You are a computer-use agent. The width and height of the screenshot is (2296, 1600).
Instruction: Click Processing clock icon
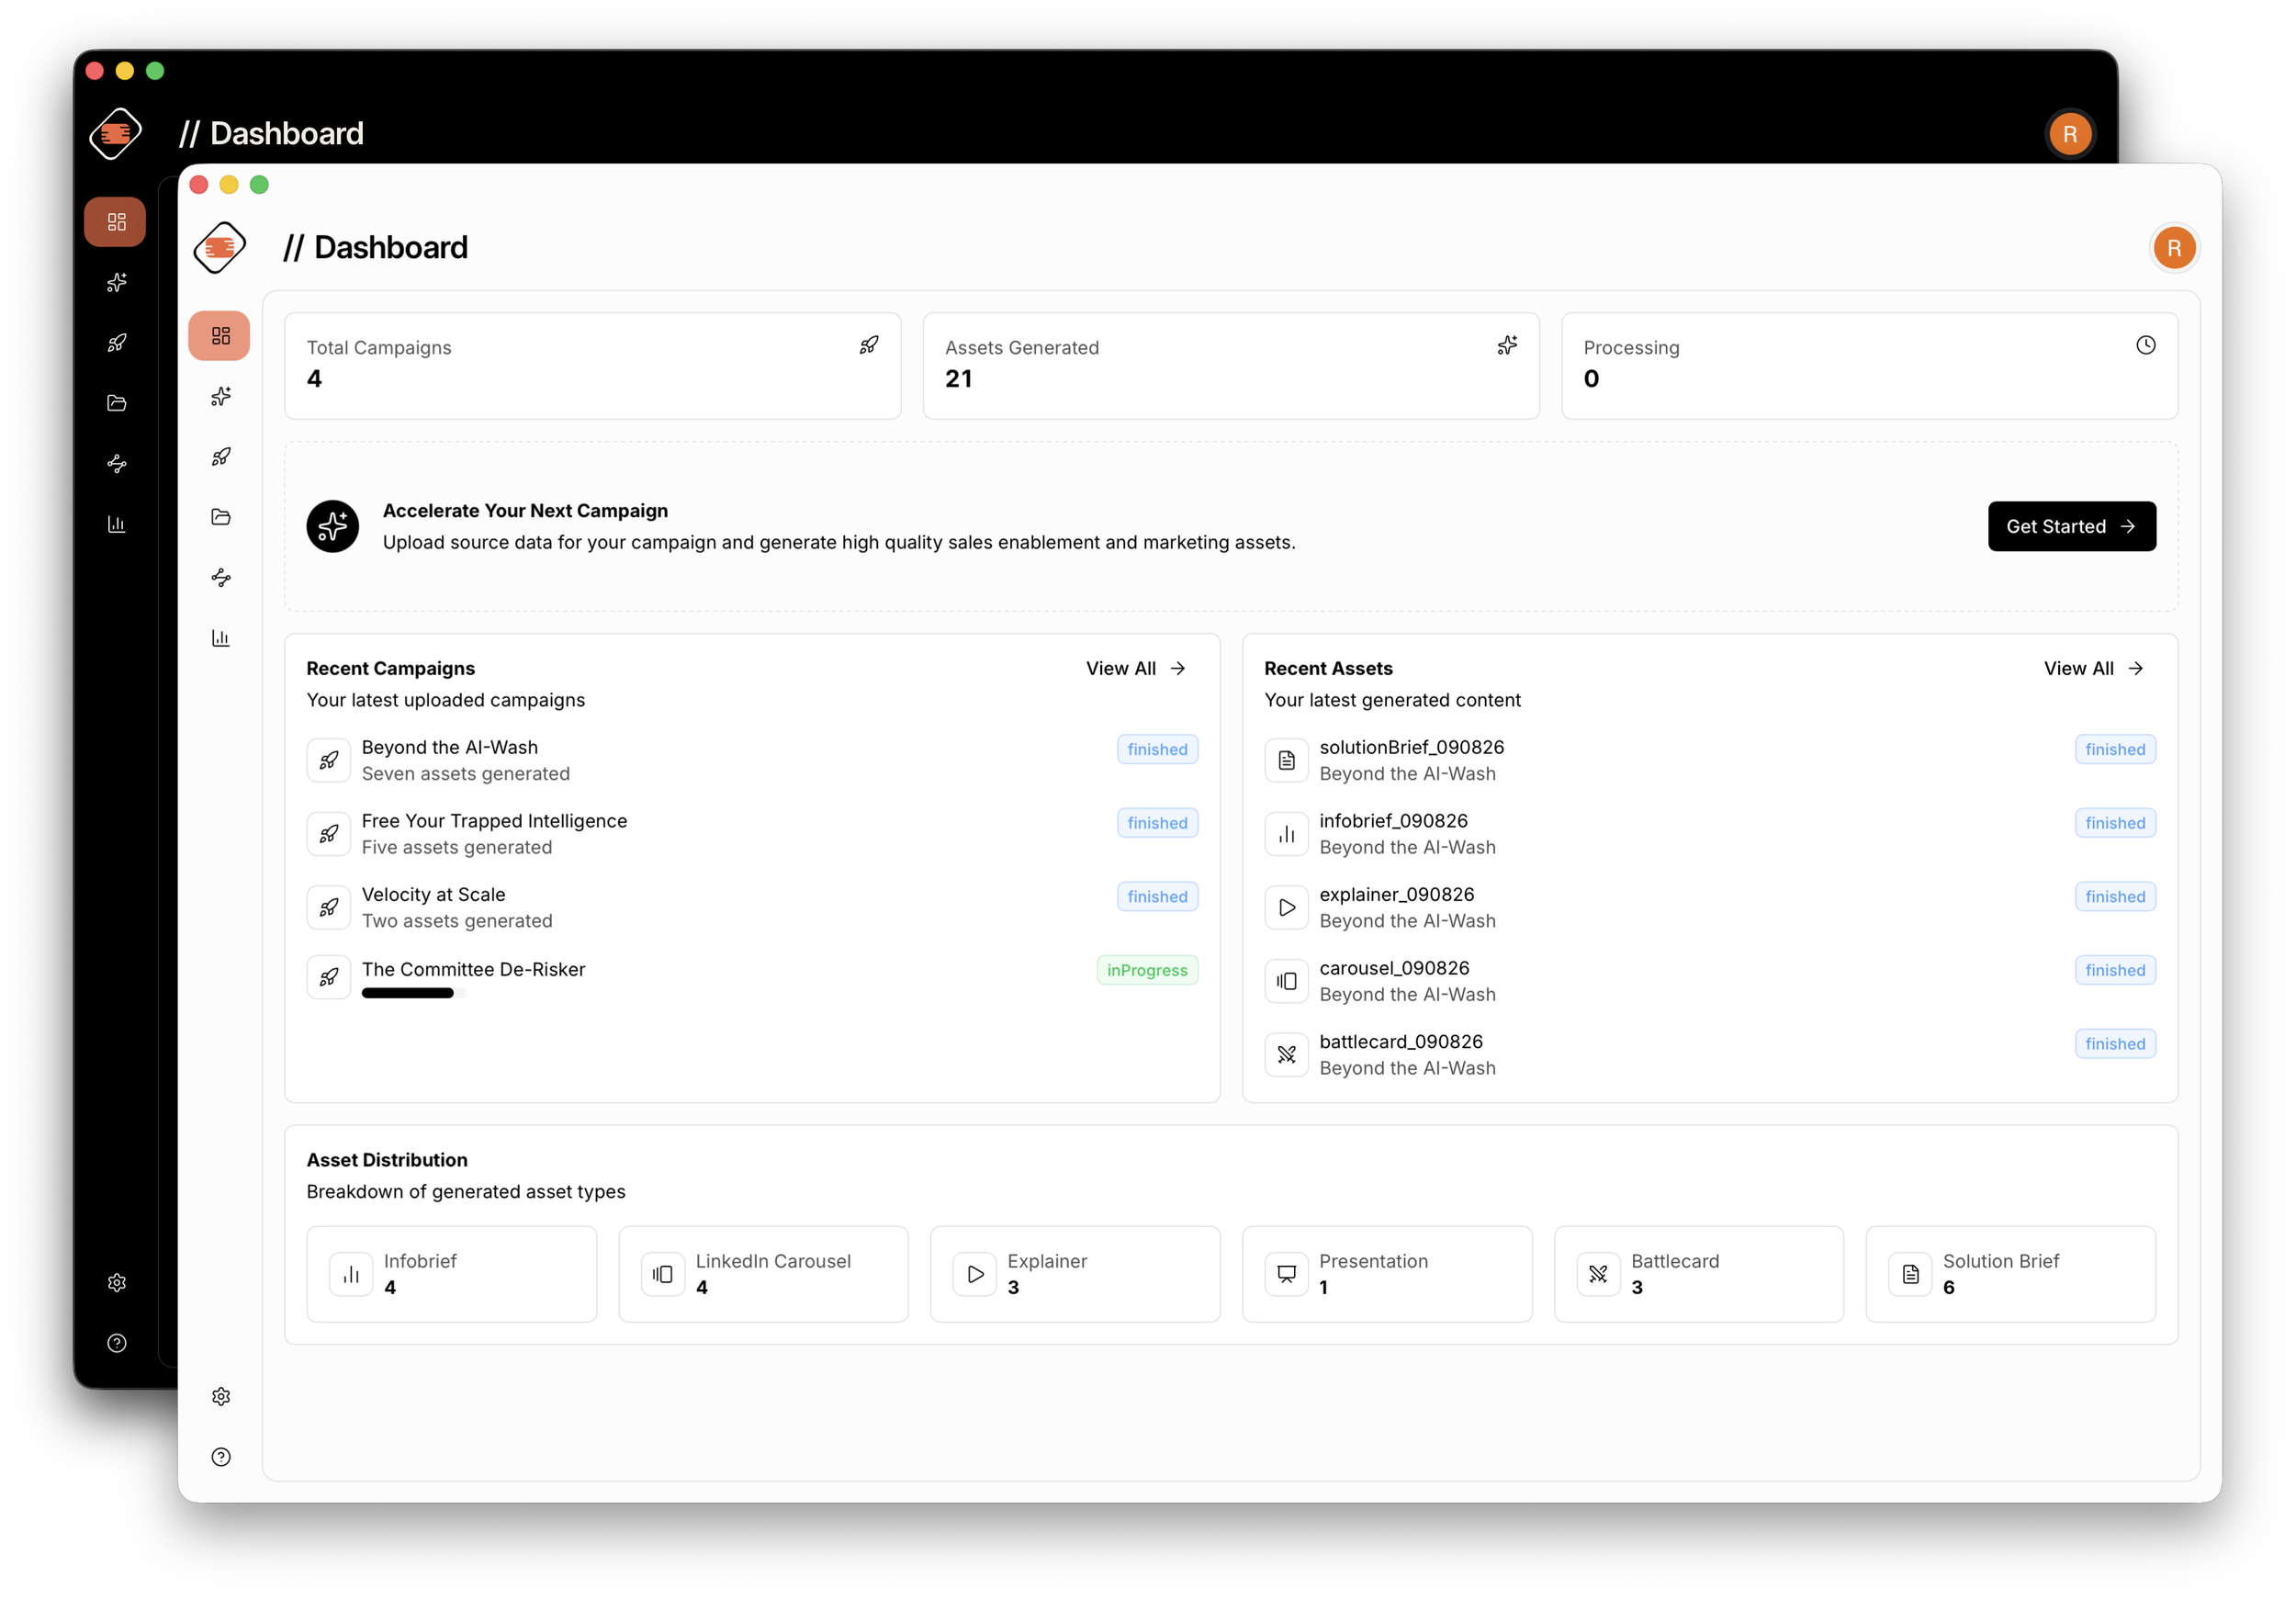(2146, 346)
